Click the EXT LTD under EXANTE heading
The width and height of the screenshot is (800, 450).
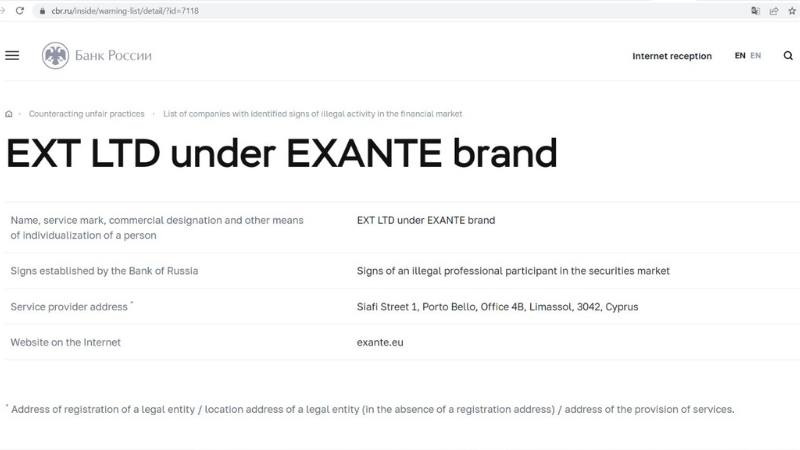tap(281, 154)
